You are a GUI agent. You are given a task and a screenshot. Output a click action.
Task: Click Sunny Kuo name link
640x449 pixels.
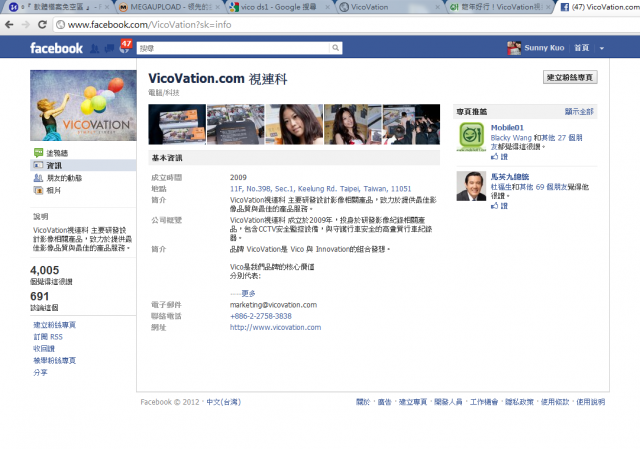pyautogui.click(x=544, y=48)
